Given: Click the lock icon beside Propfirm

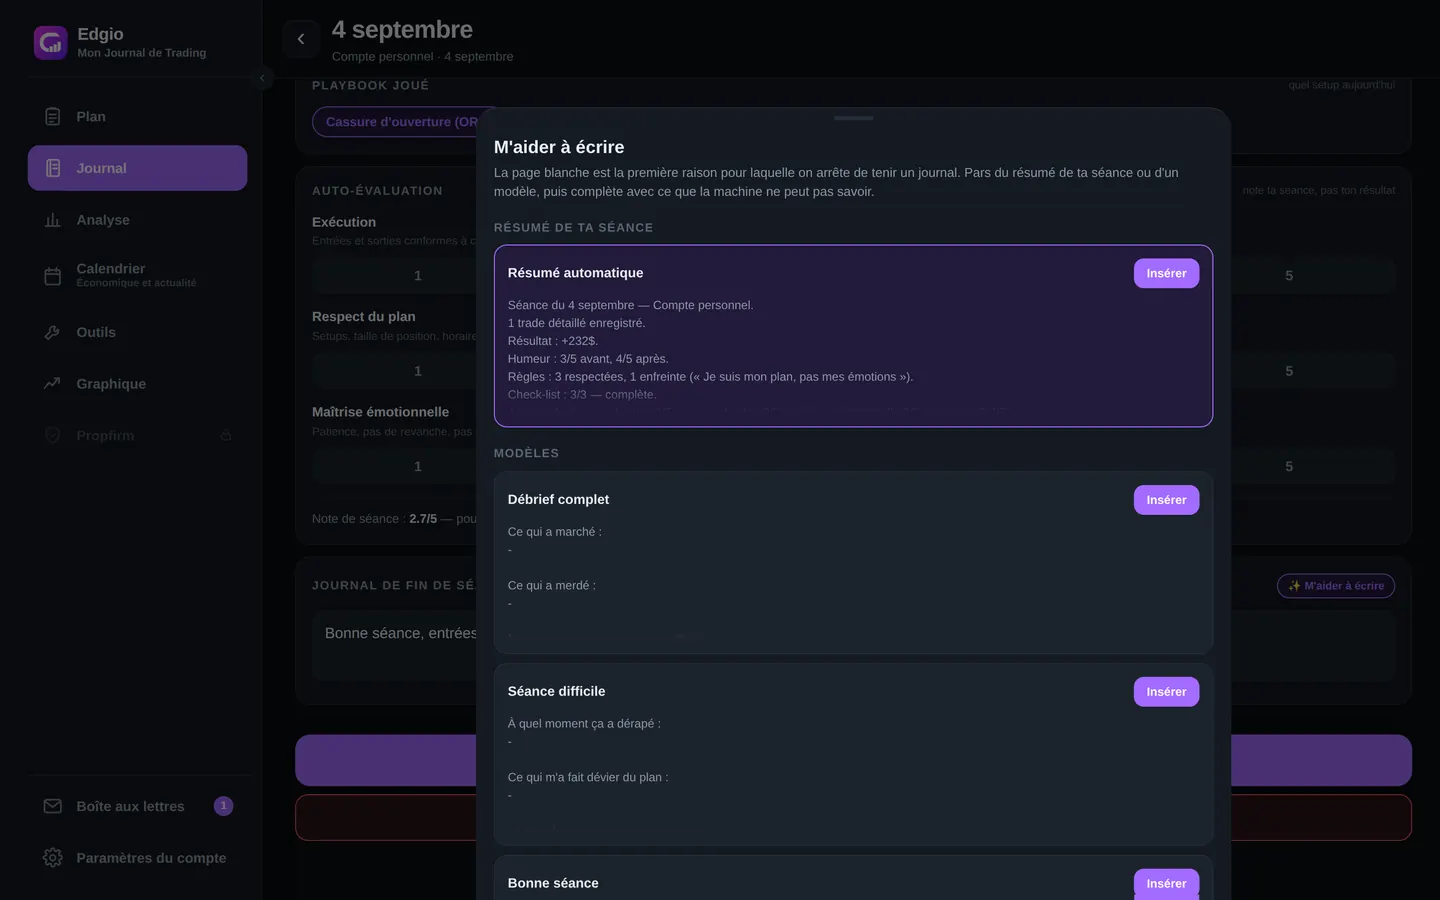Looking at the screenshot, I should coord(226,435).
